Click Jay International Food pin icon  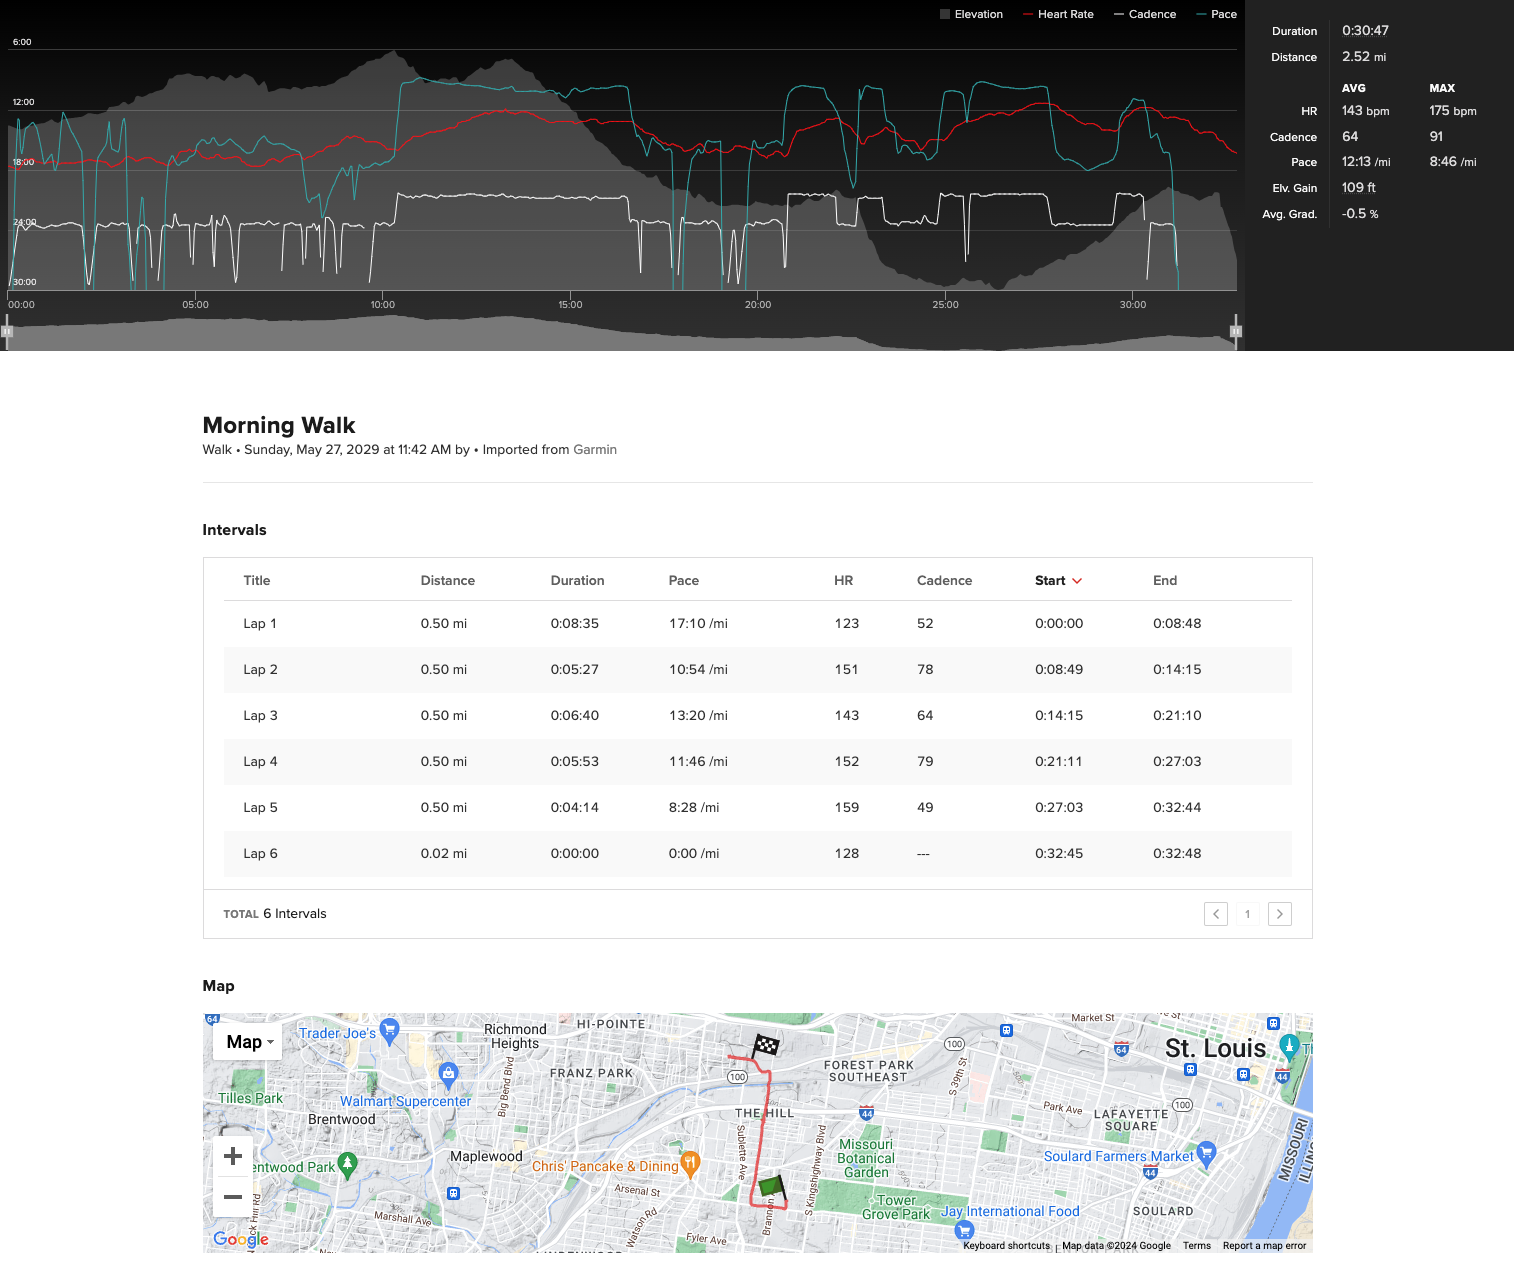pyautogui.click(x=964, y=1229)
